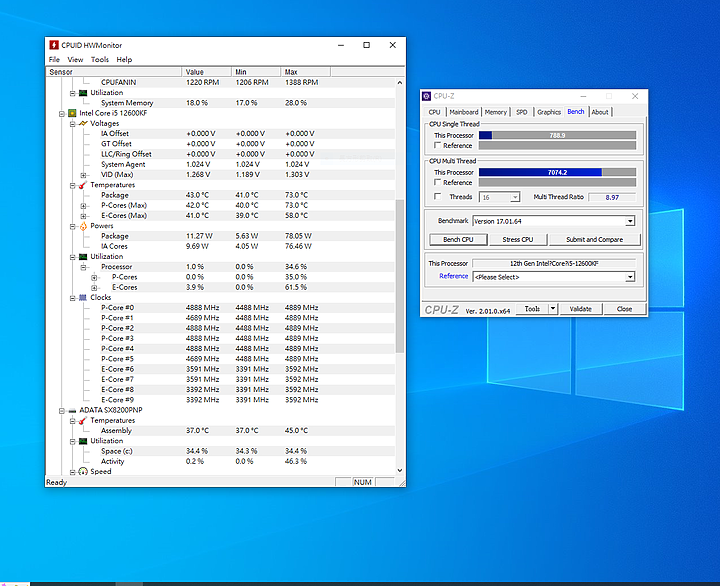Open the File menu in HWMonitor
This screenshot has width=720, height=586.
[54, 60]
